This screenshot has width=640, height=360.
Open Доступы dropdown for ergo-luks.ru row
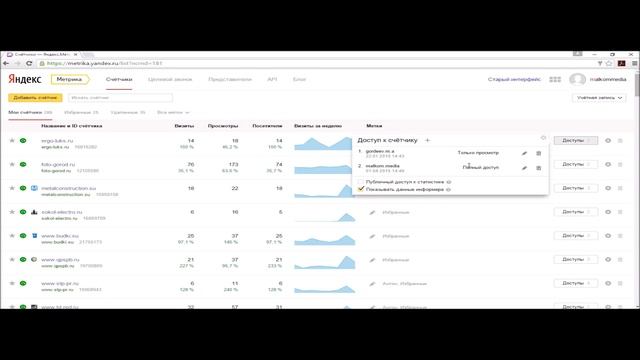pyautogui.click(x=576, y=140)
